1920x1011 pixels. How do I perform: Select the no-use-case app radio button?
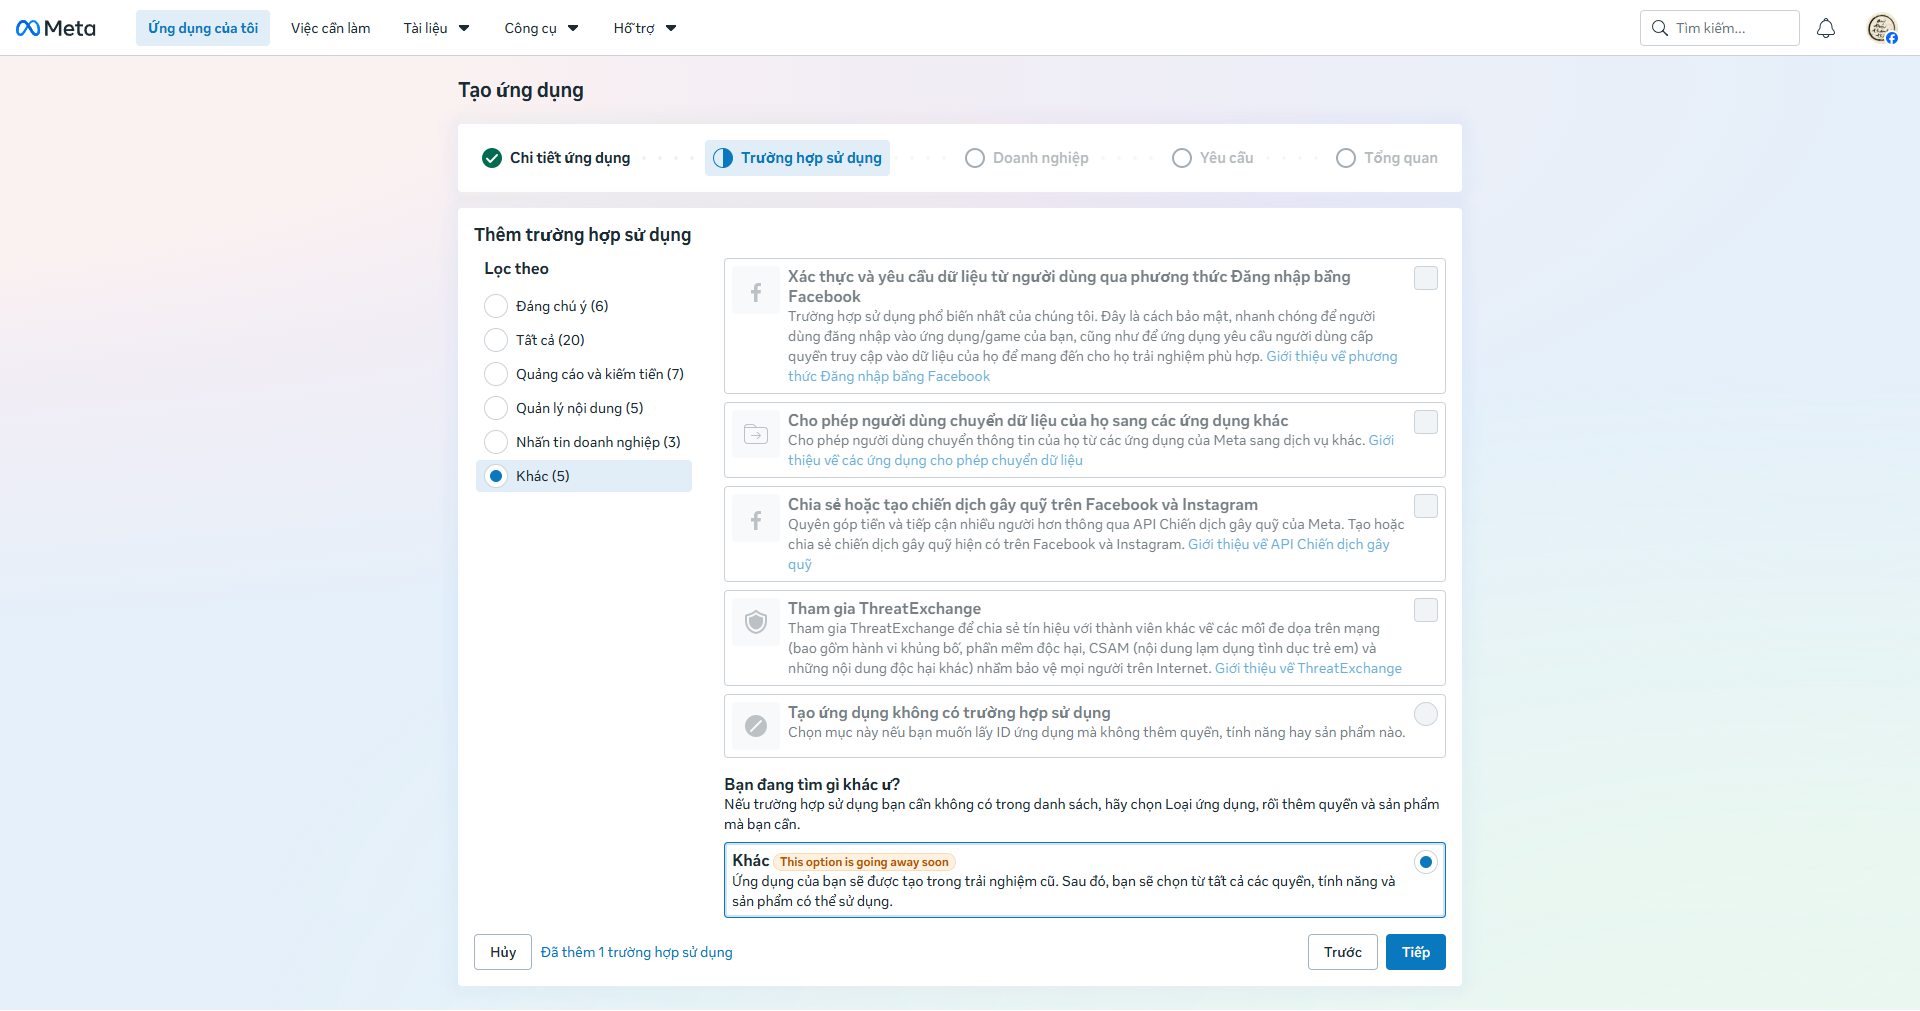coord(1426,714)
